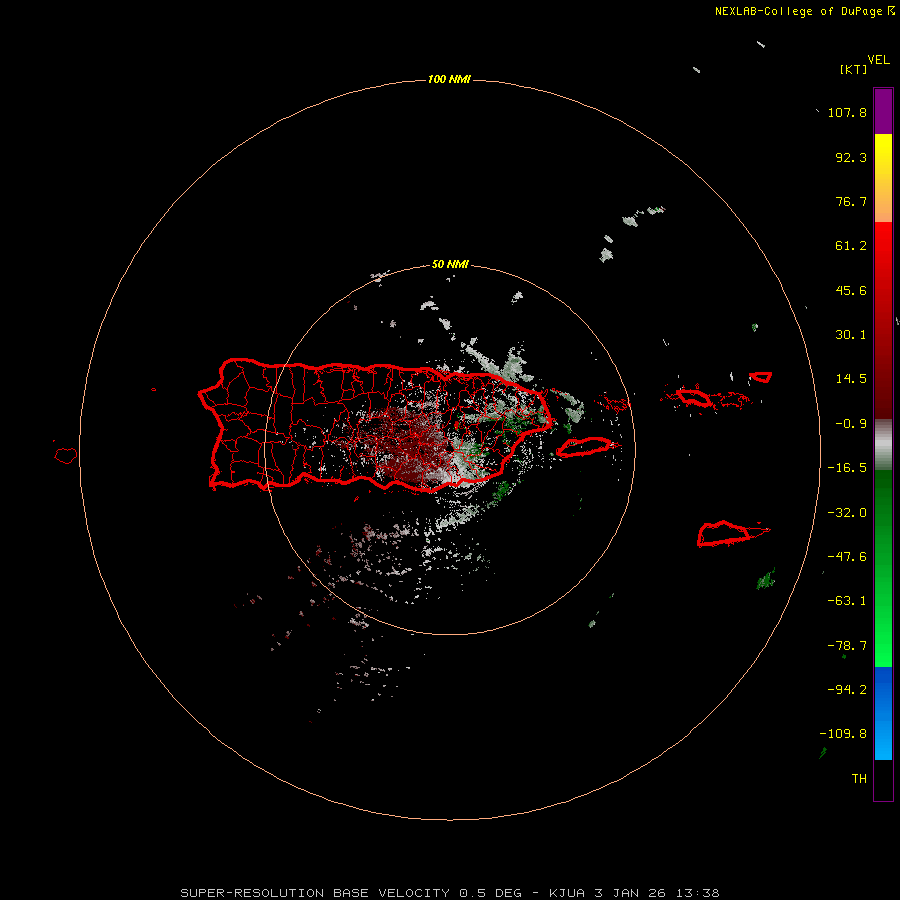The image size is (900, 900).
Task: Pick the gray near-zero color bar segment
Action: click(x=883, y=445)
